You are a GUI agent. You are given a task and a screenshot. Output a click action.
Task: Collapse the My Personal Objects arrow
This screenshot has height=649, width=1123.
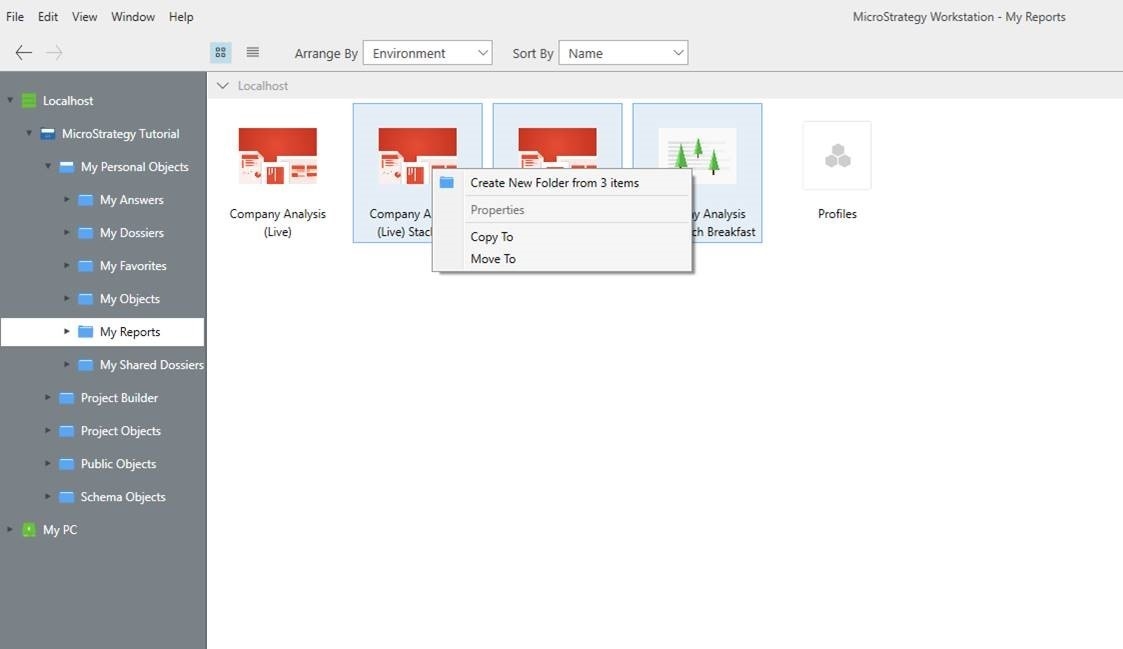(48, 166)
